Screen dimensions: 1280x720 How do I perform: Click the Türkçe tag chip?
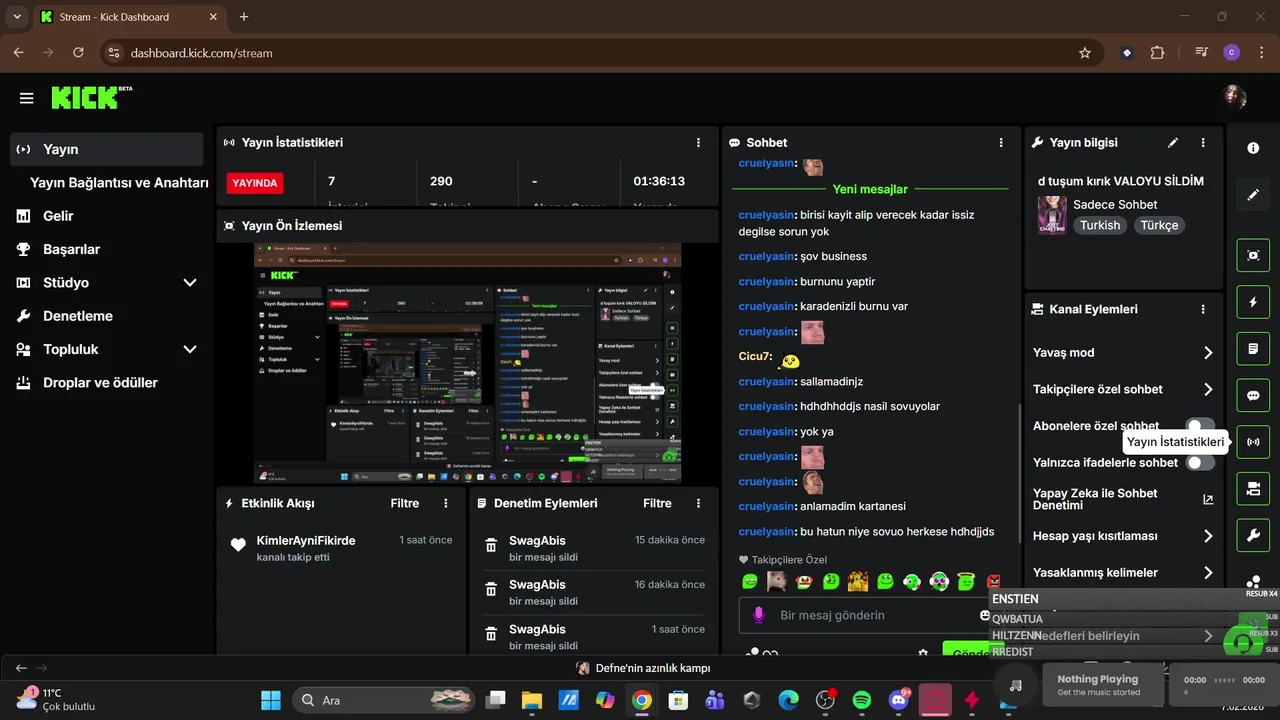pos(1160,225)
